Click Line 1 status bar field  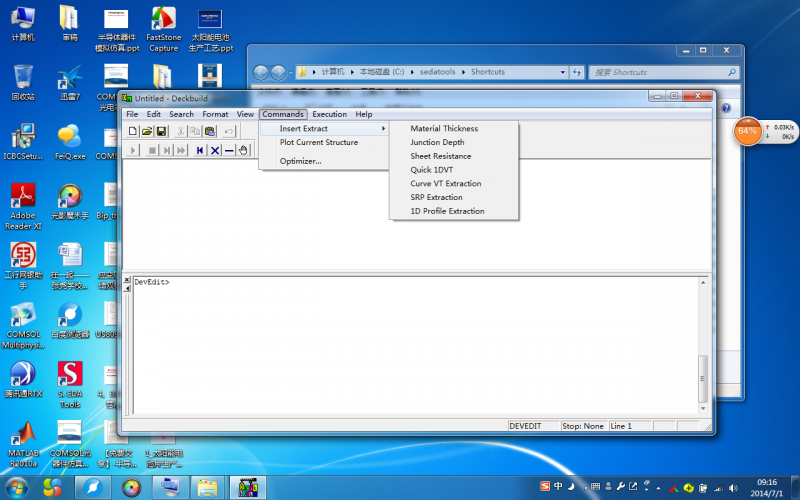tap(629, 426)
